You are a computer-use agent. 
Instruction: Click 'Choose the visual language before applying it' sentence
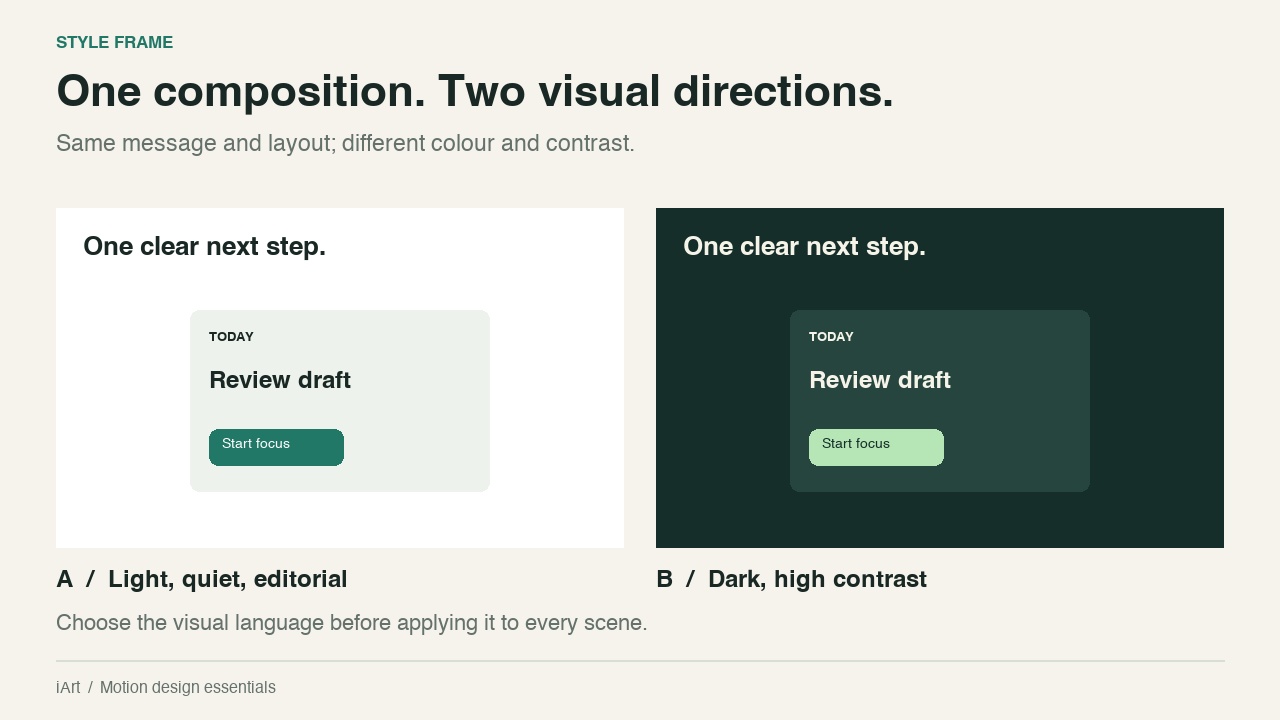tap(352, 623)
